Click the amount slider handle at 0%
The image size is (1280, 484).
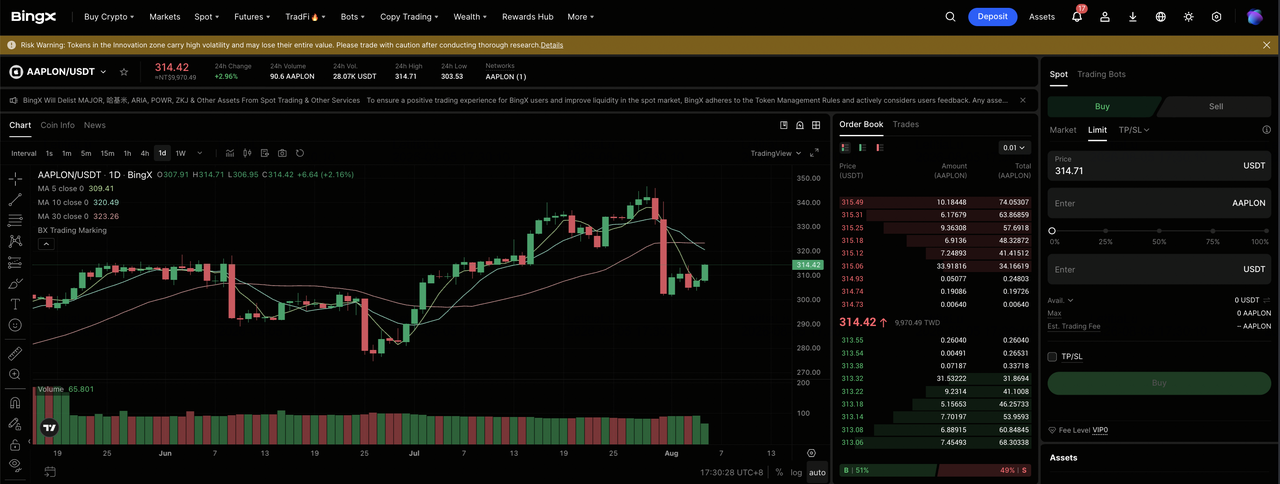pos(1052,231)
